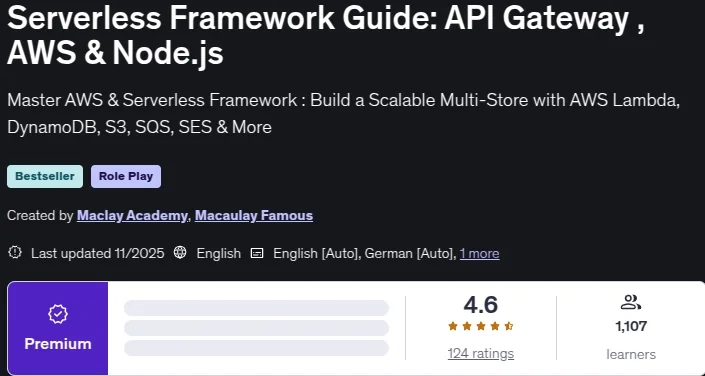Click the globe language icon
The height and width of the screenshot is (376, 705).
[x=180, y=253]
